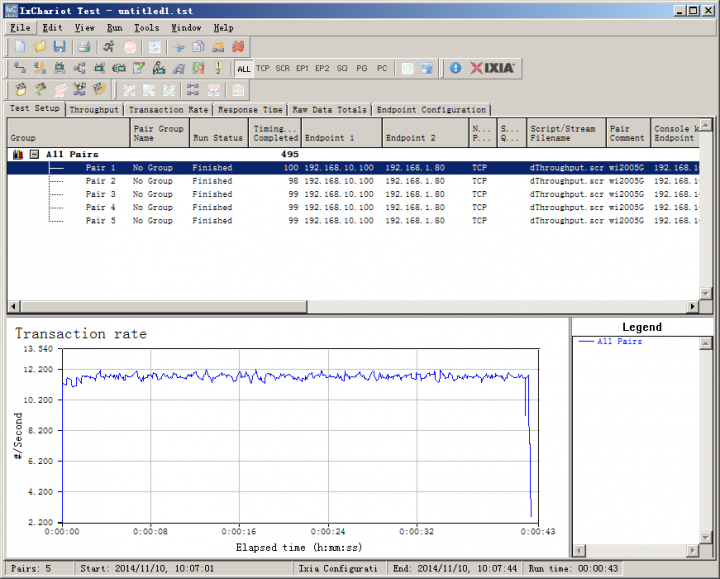Click the blue info circle icon

tap(455, 68)
